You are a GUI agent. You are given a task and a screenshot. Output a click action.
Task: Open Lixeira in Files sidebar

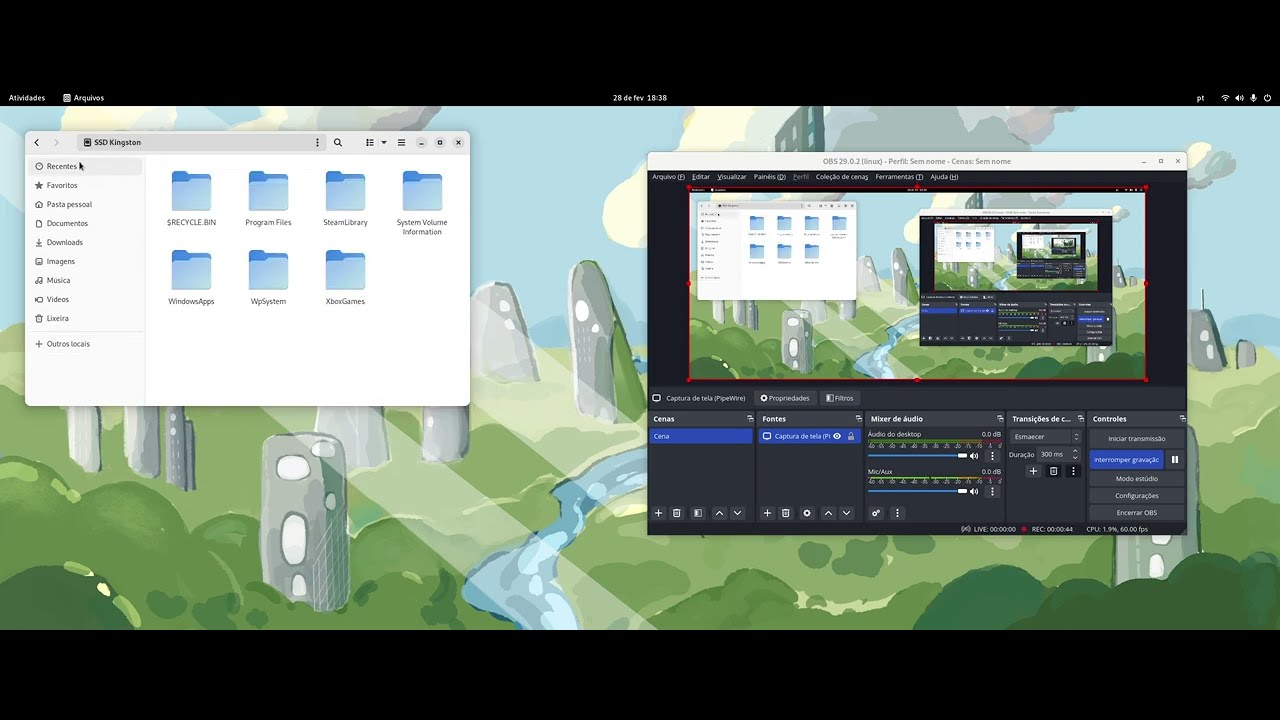pos(84,318)
